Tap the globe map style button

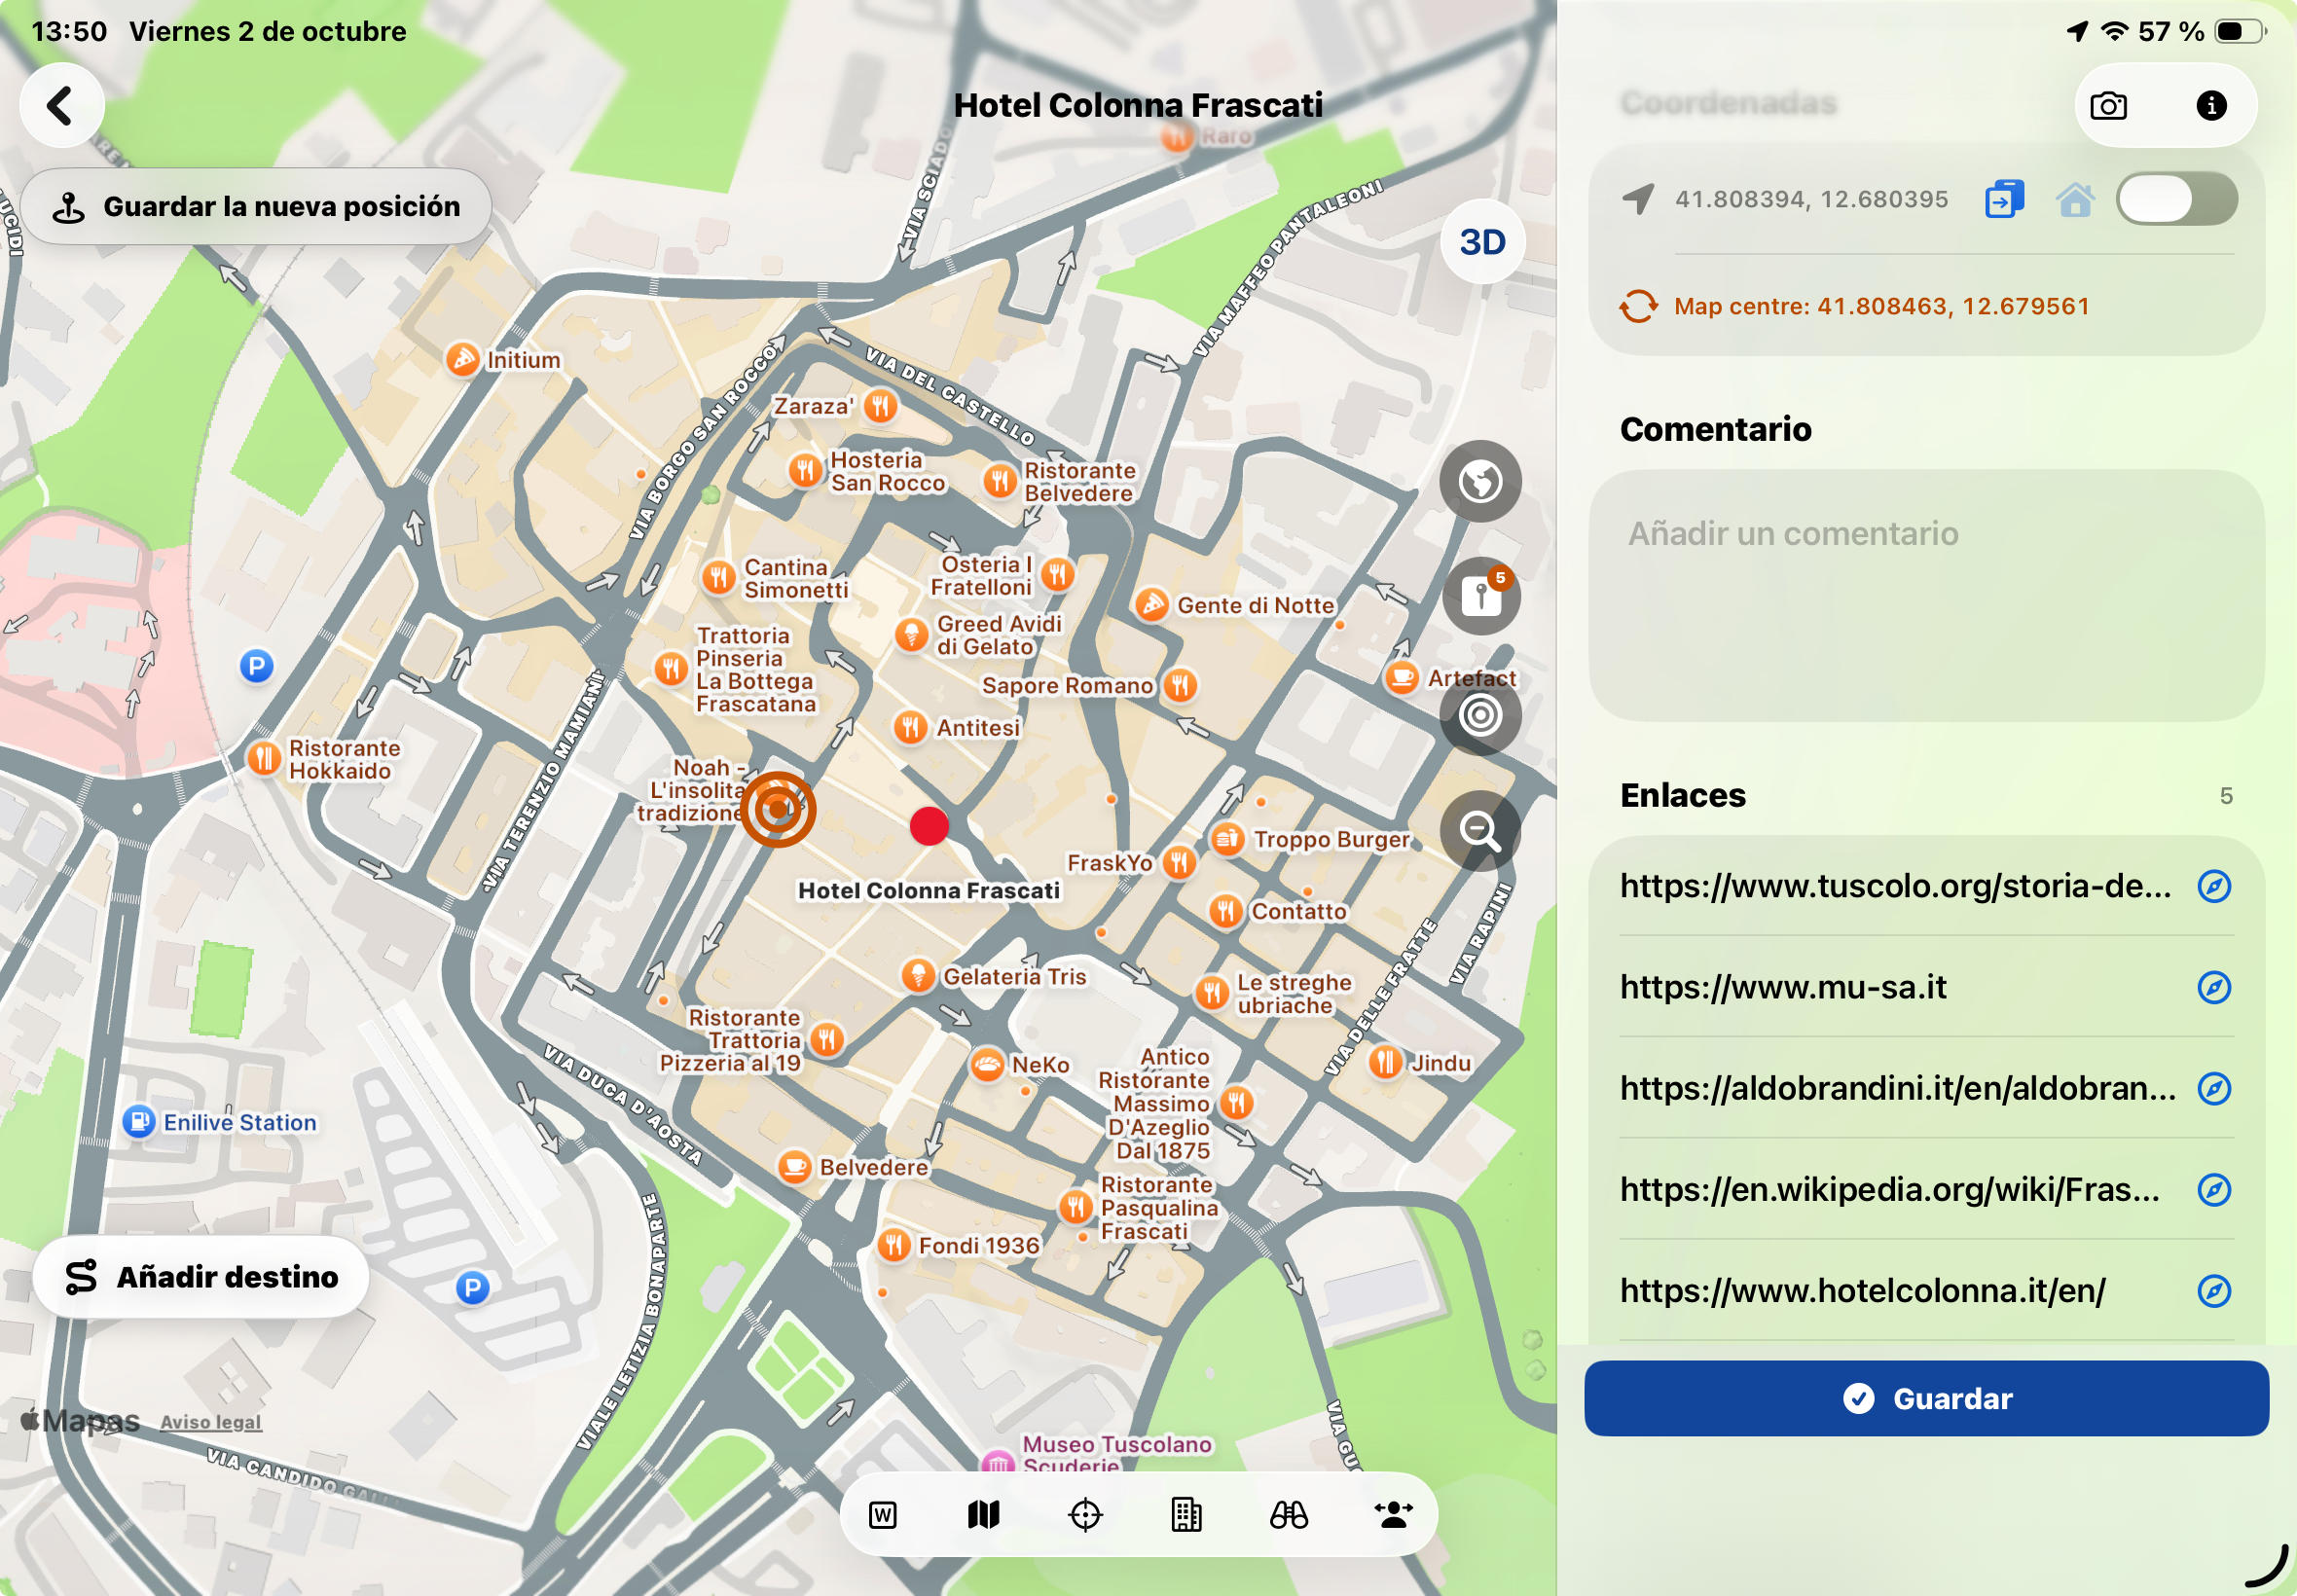point(1480,481)
